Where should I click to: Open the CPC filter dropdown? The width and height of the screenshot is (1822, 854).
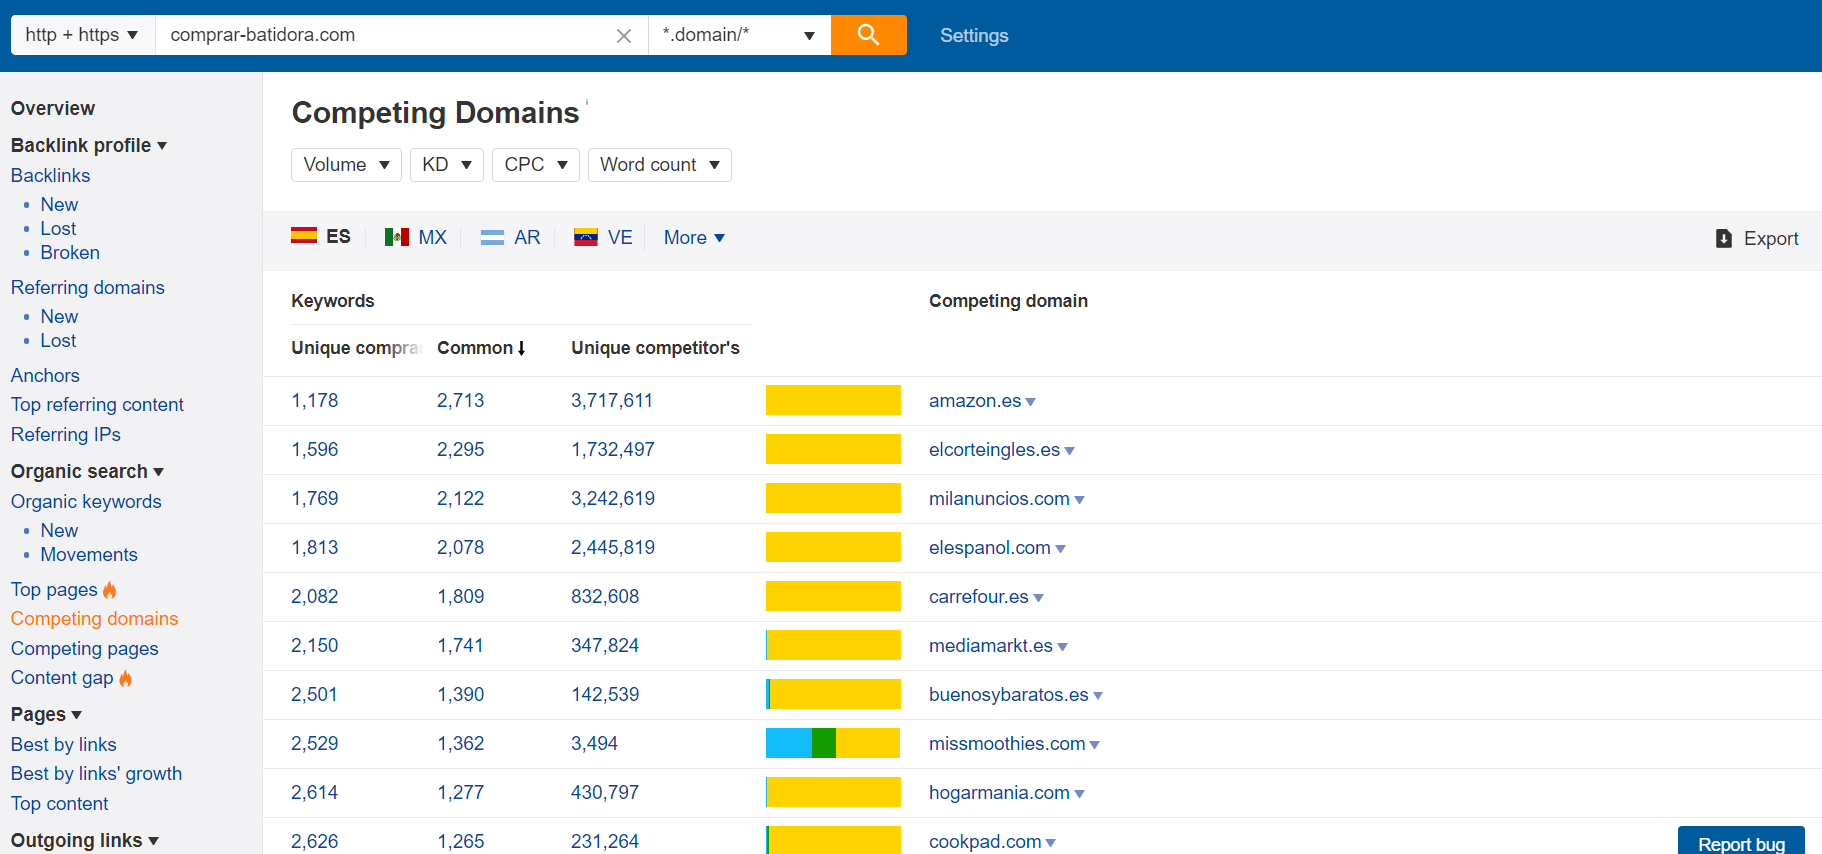(536, 165)
